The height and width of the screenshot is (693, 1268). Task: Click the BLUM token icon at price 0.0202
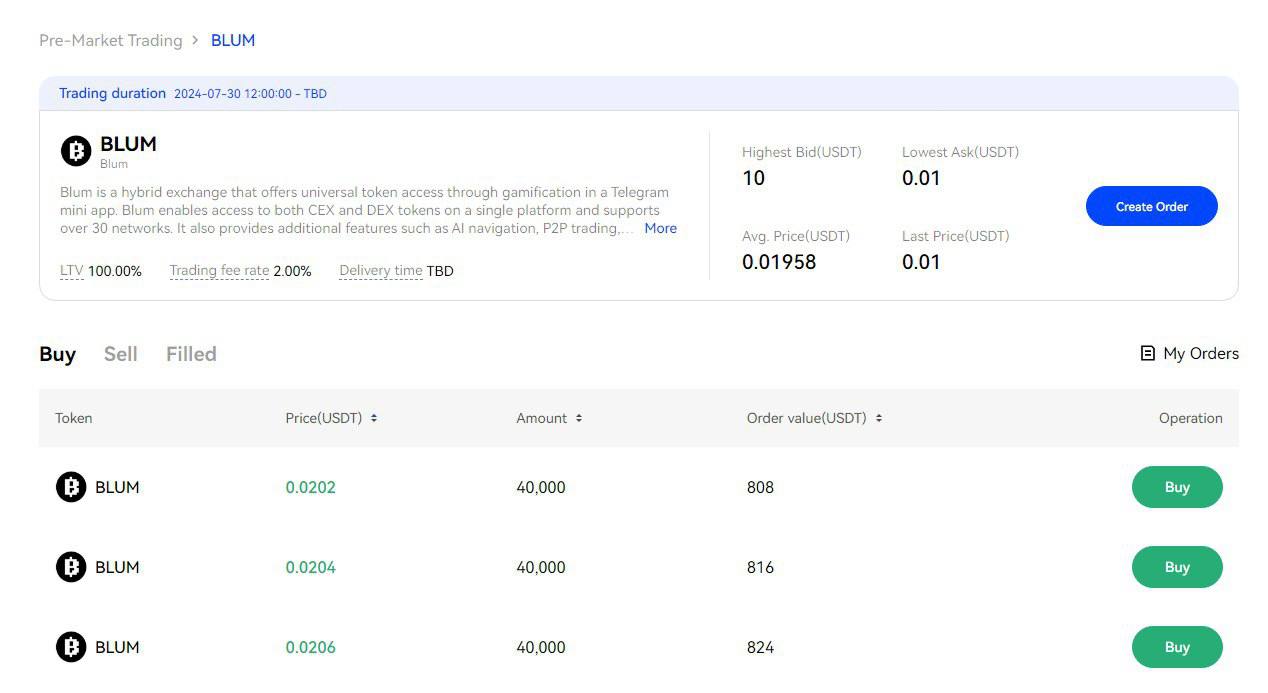coord(71,487)
